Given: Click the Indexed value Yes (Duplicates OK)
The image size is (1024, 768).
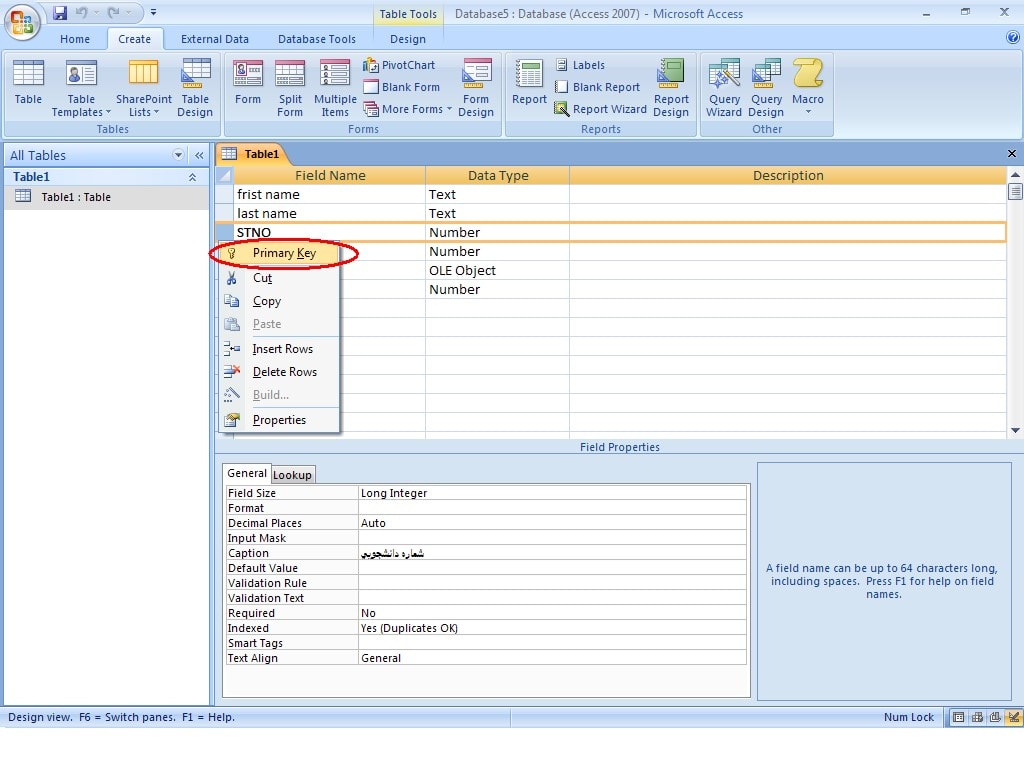Looking at the screenshot, I should click(x=552, y=628).
